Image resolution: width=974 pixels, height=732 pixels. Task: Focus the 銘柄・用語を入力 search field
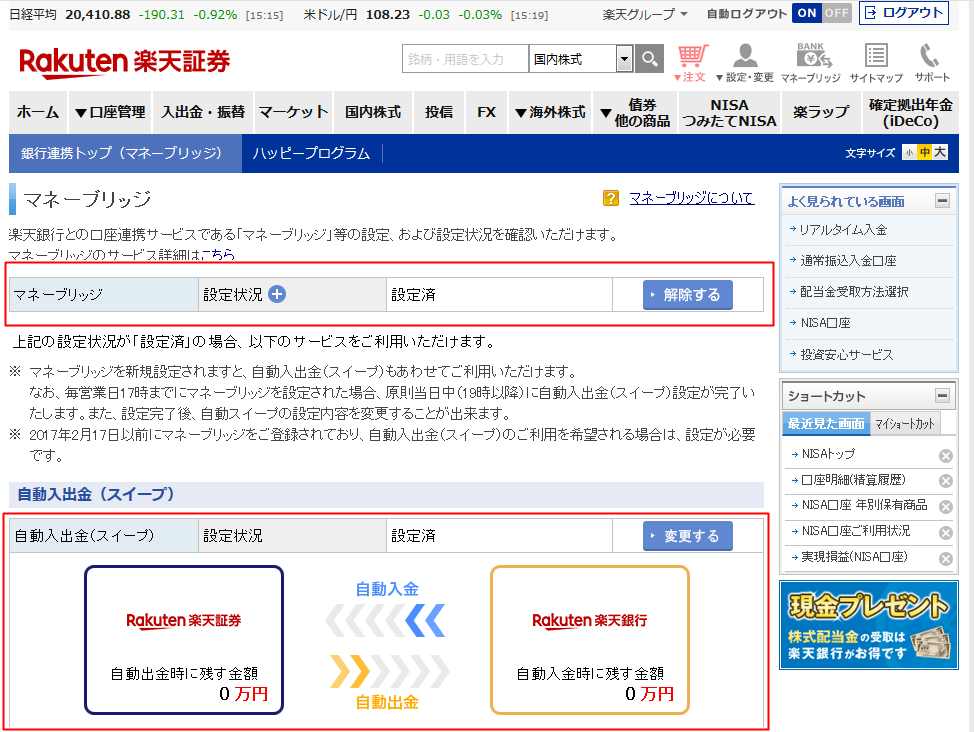(x=465, y=59)
